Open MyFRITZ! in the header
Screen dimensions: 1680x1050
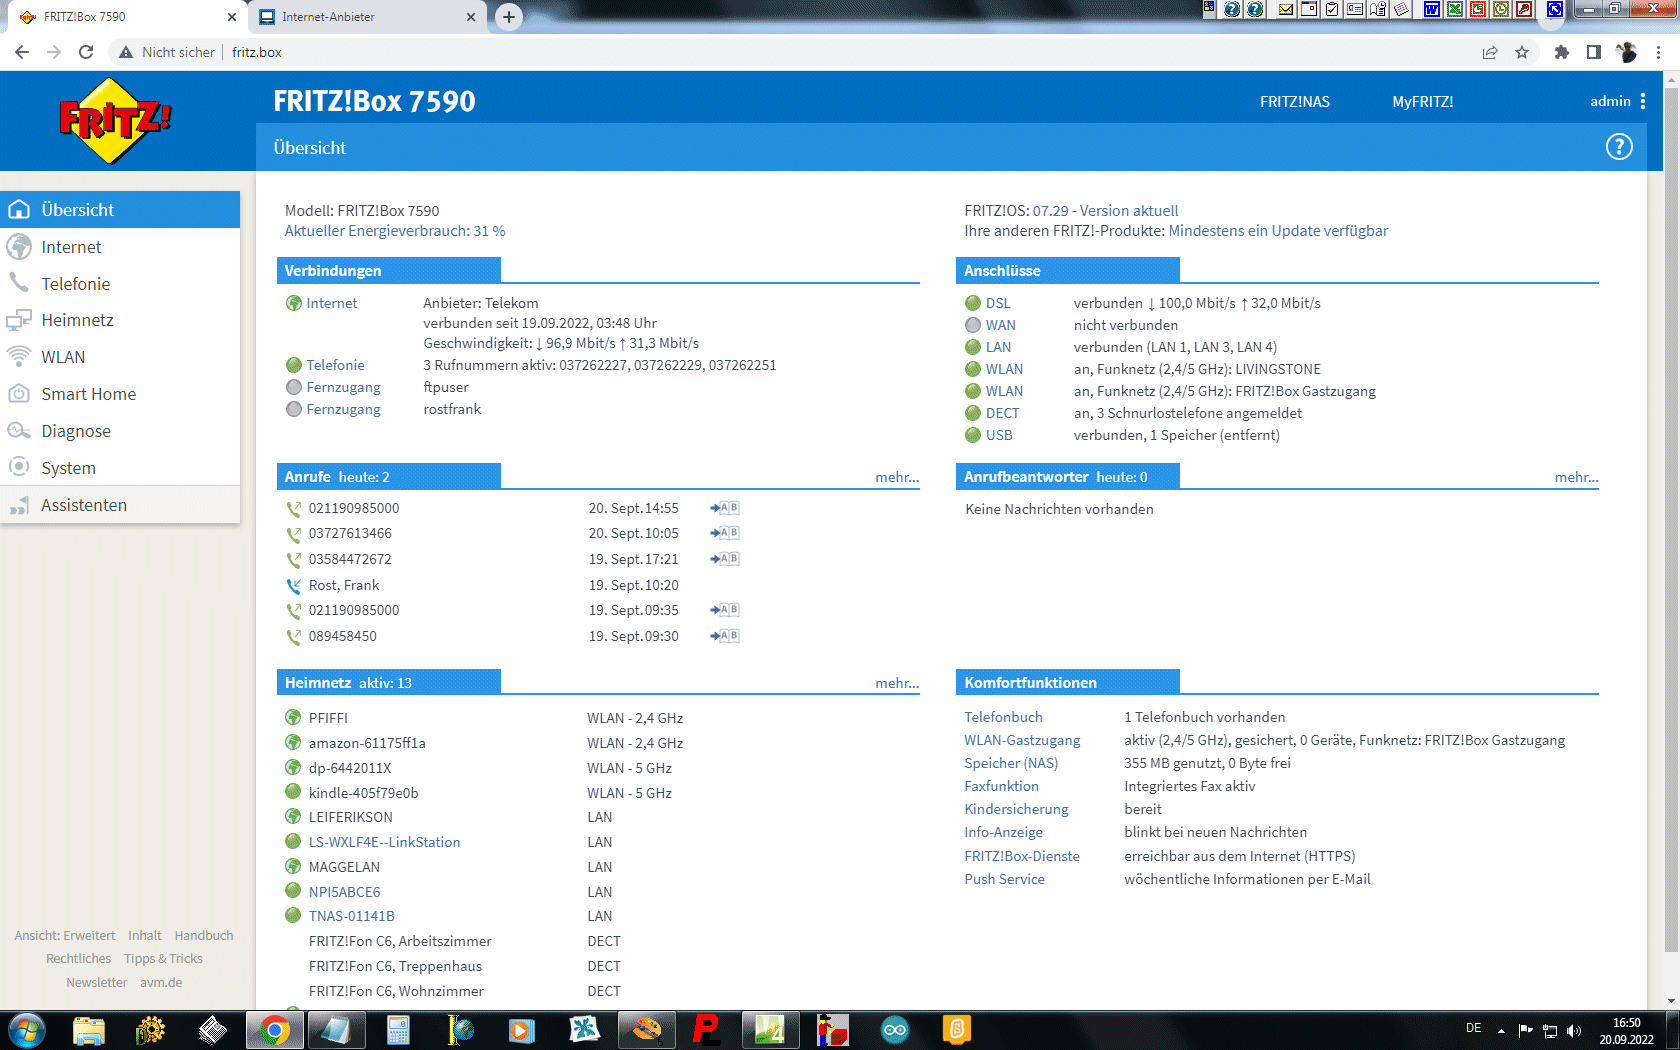1423,101
